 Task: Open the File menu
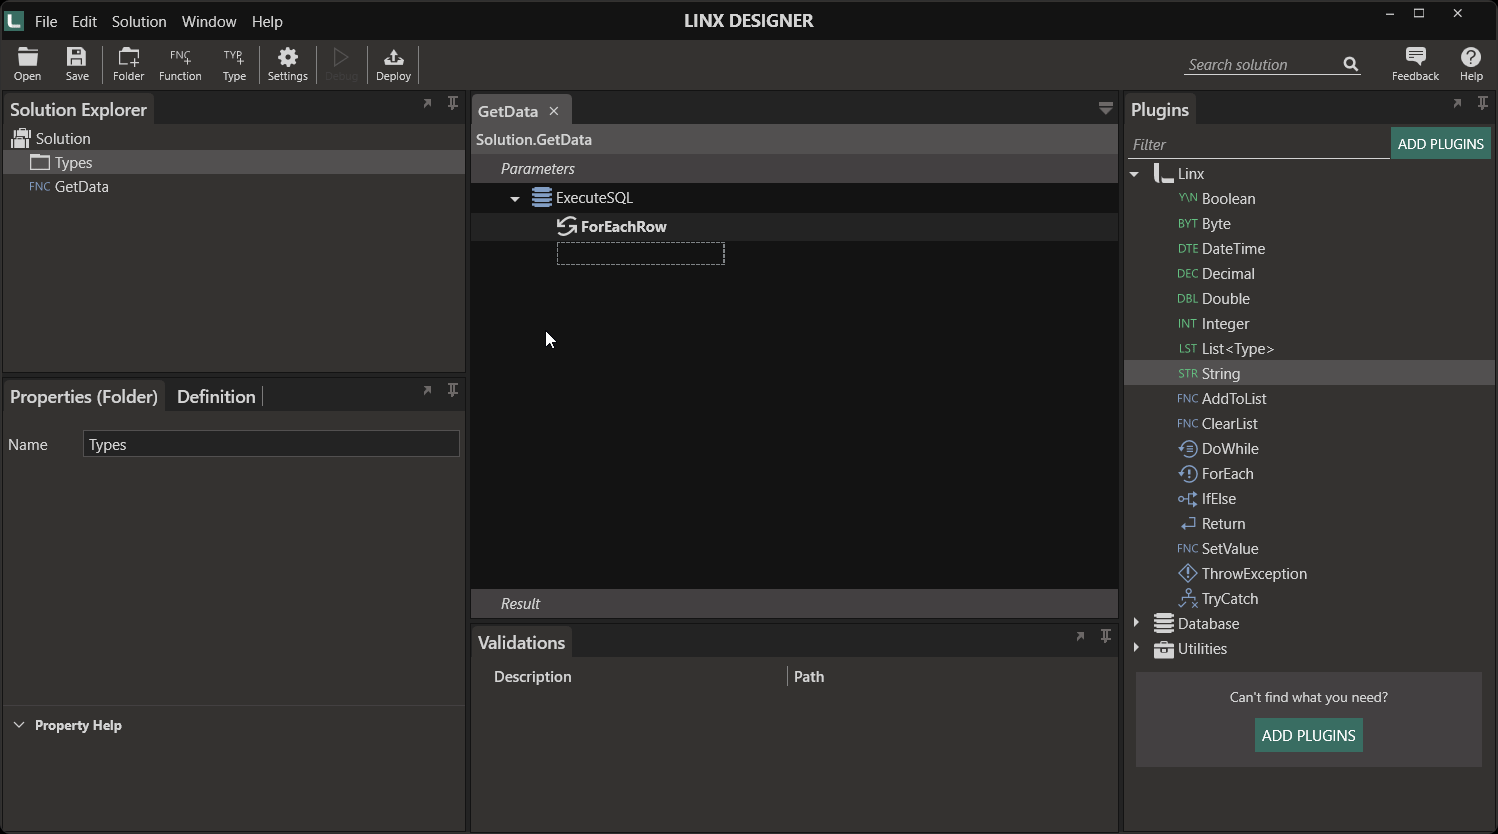(46, 21)
